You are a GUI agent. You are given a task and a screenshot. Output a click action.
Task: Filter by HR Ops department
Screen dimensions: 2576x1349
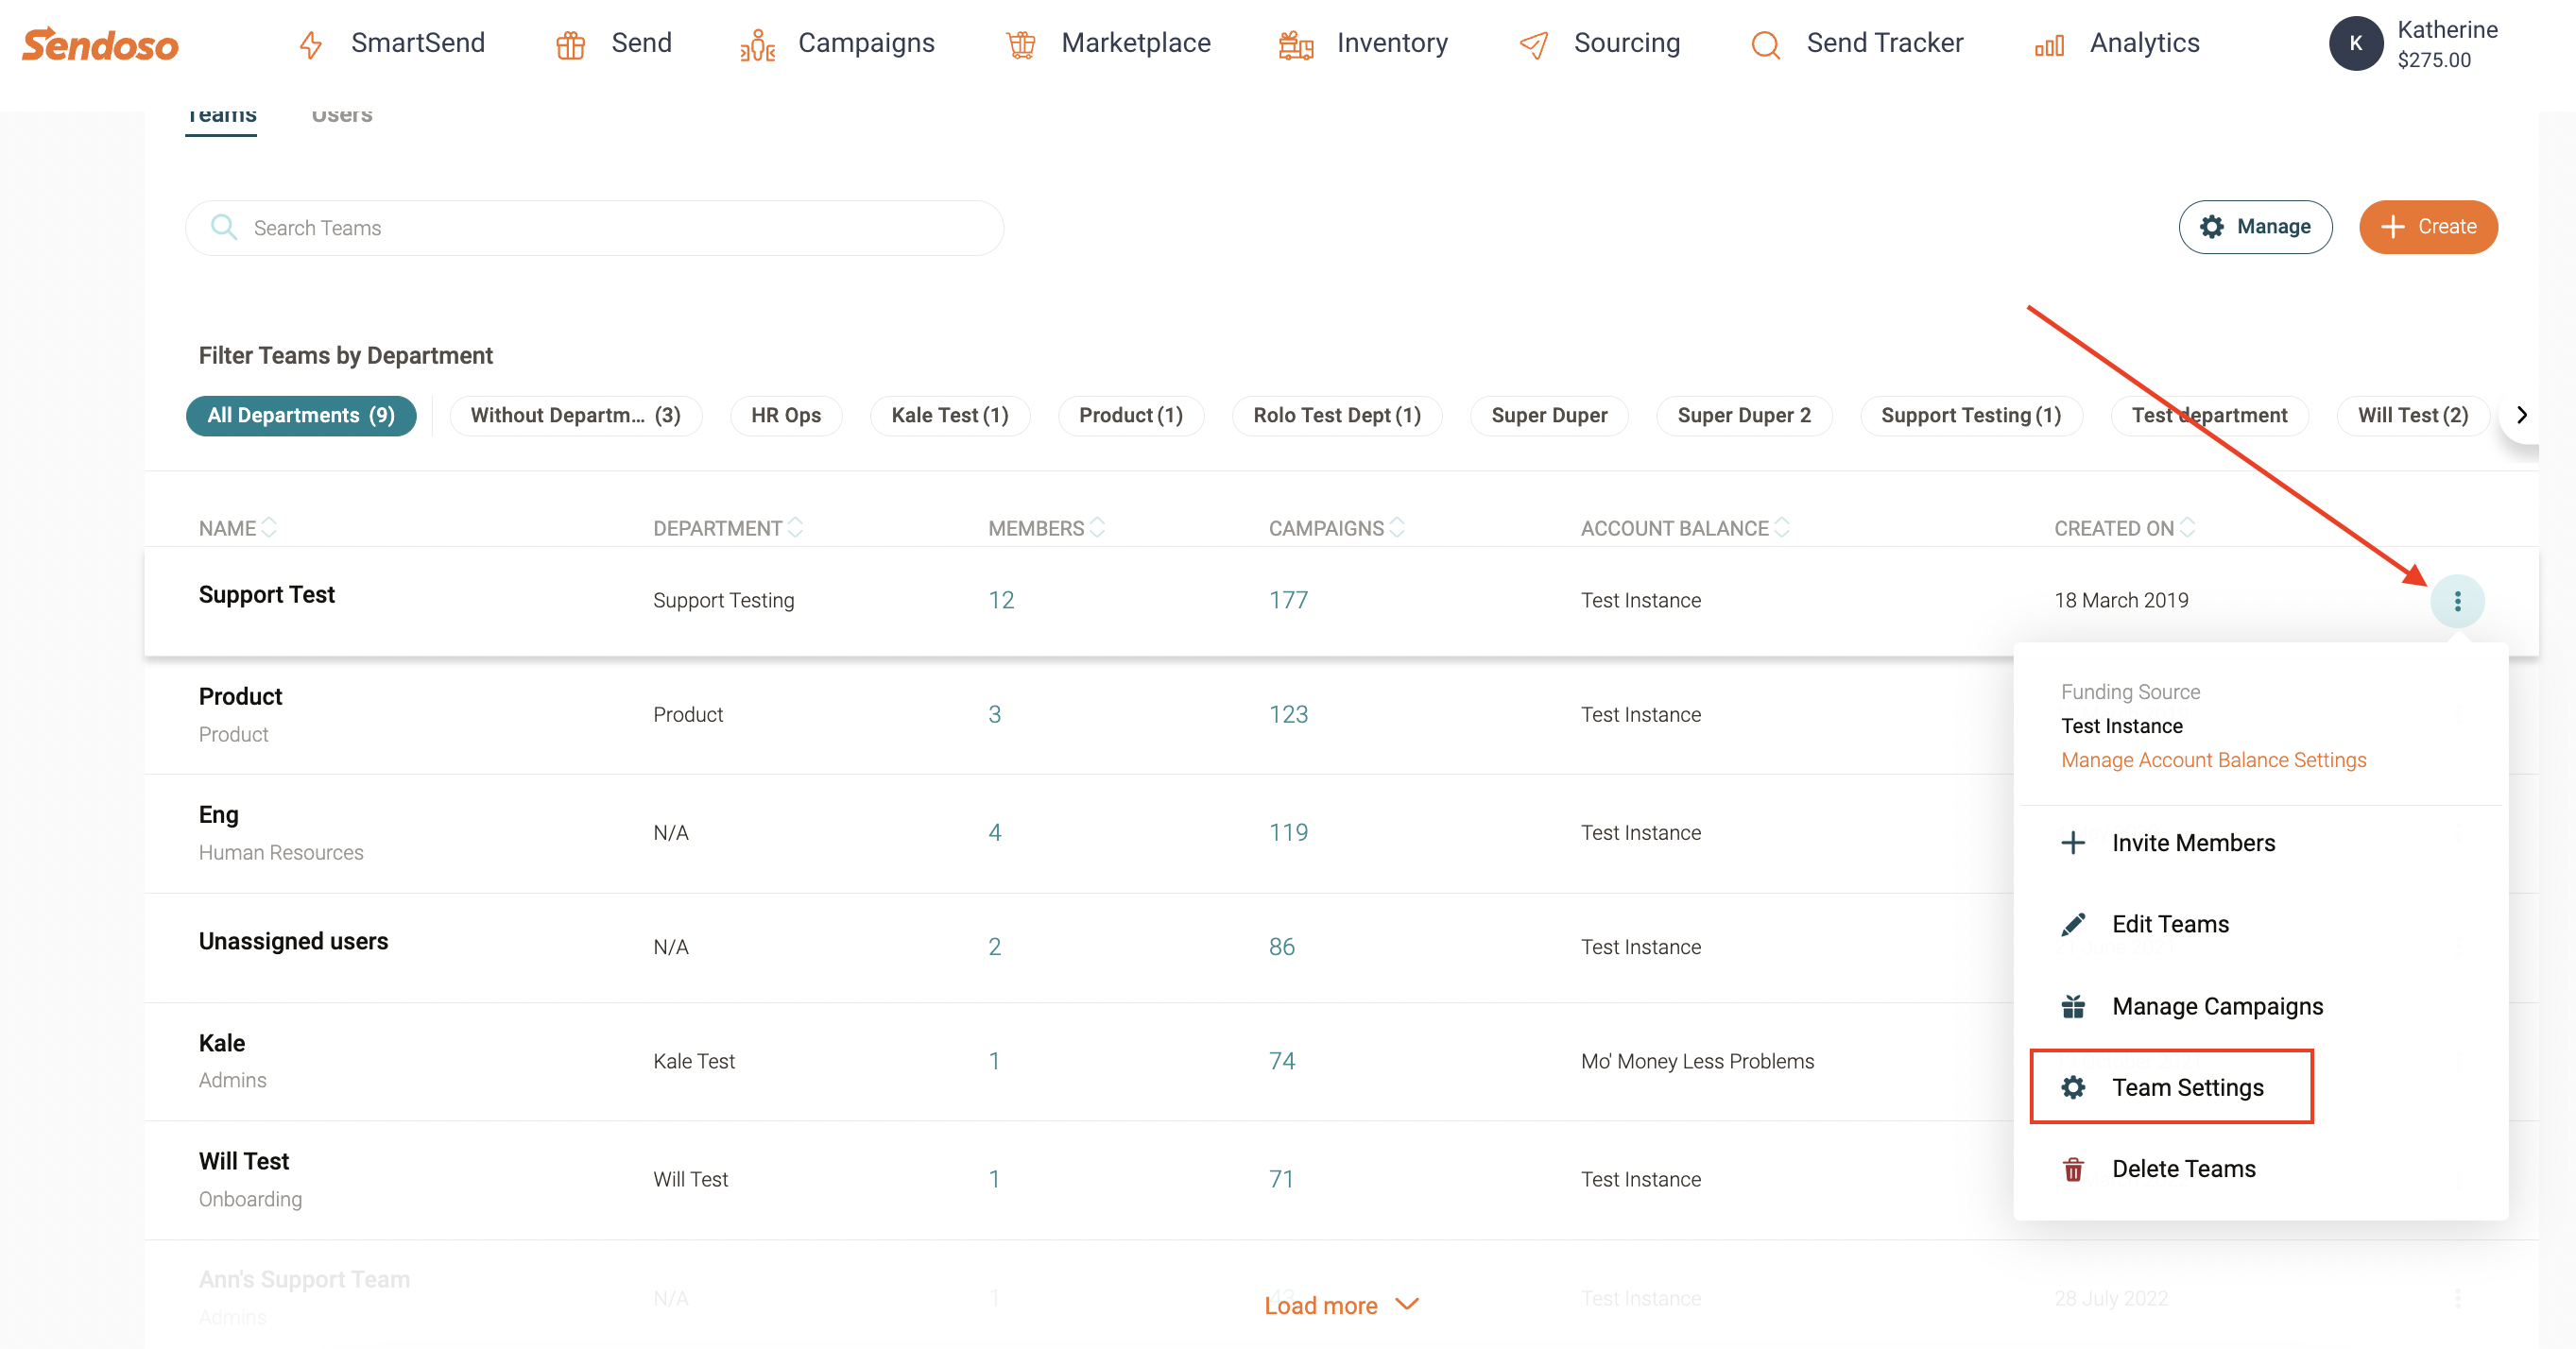(x=786, y=416)
